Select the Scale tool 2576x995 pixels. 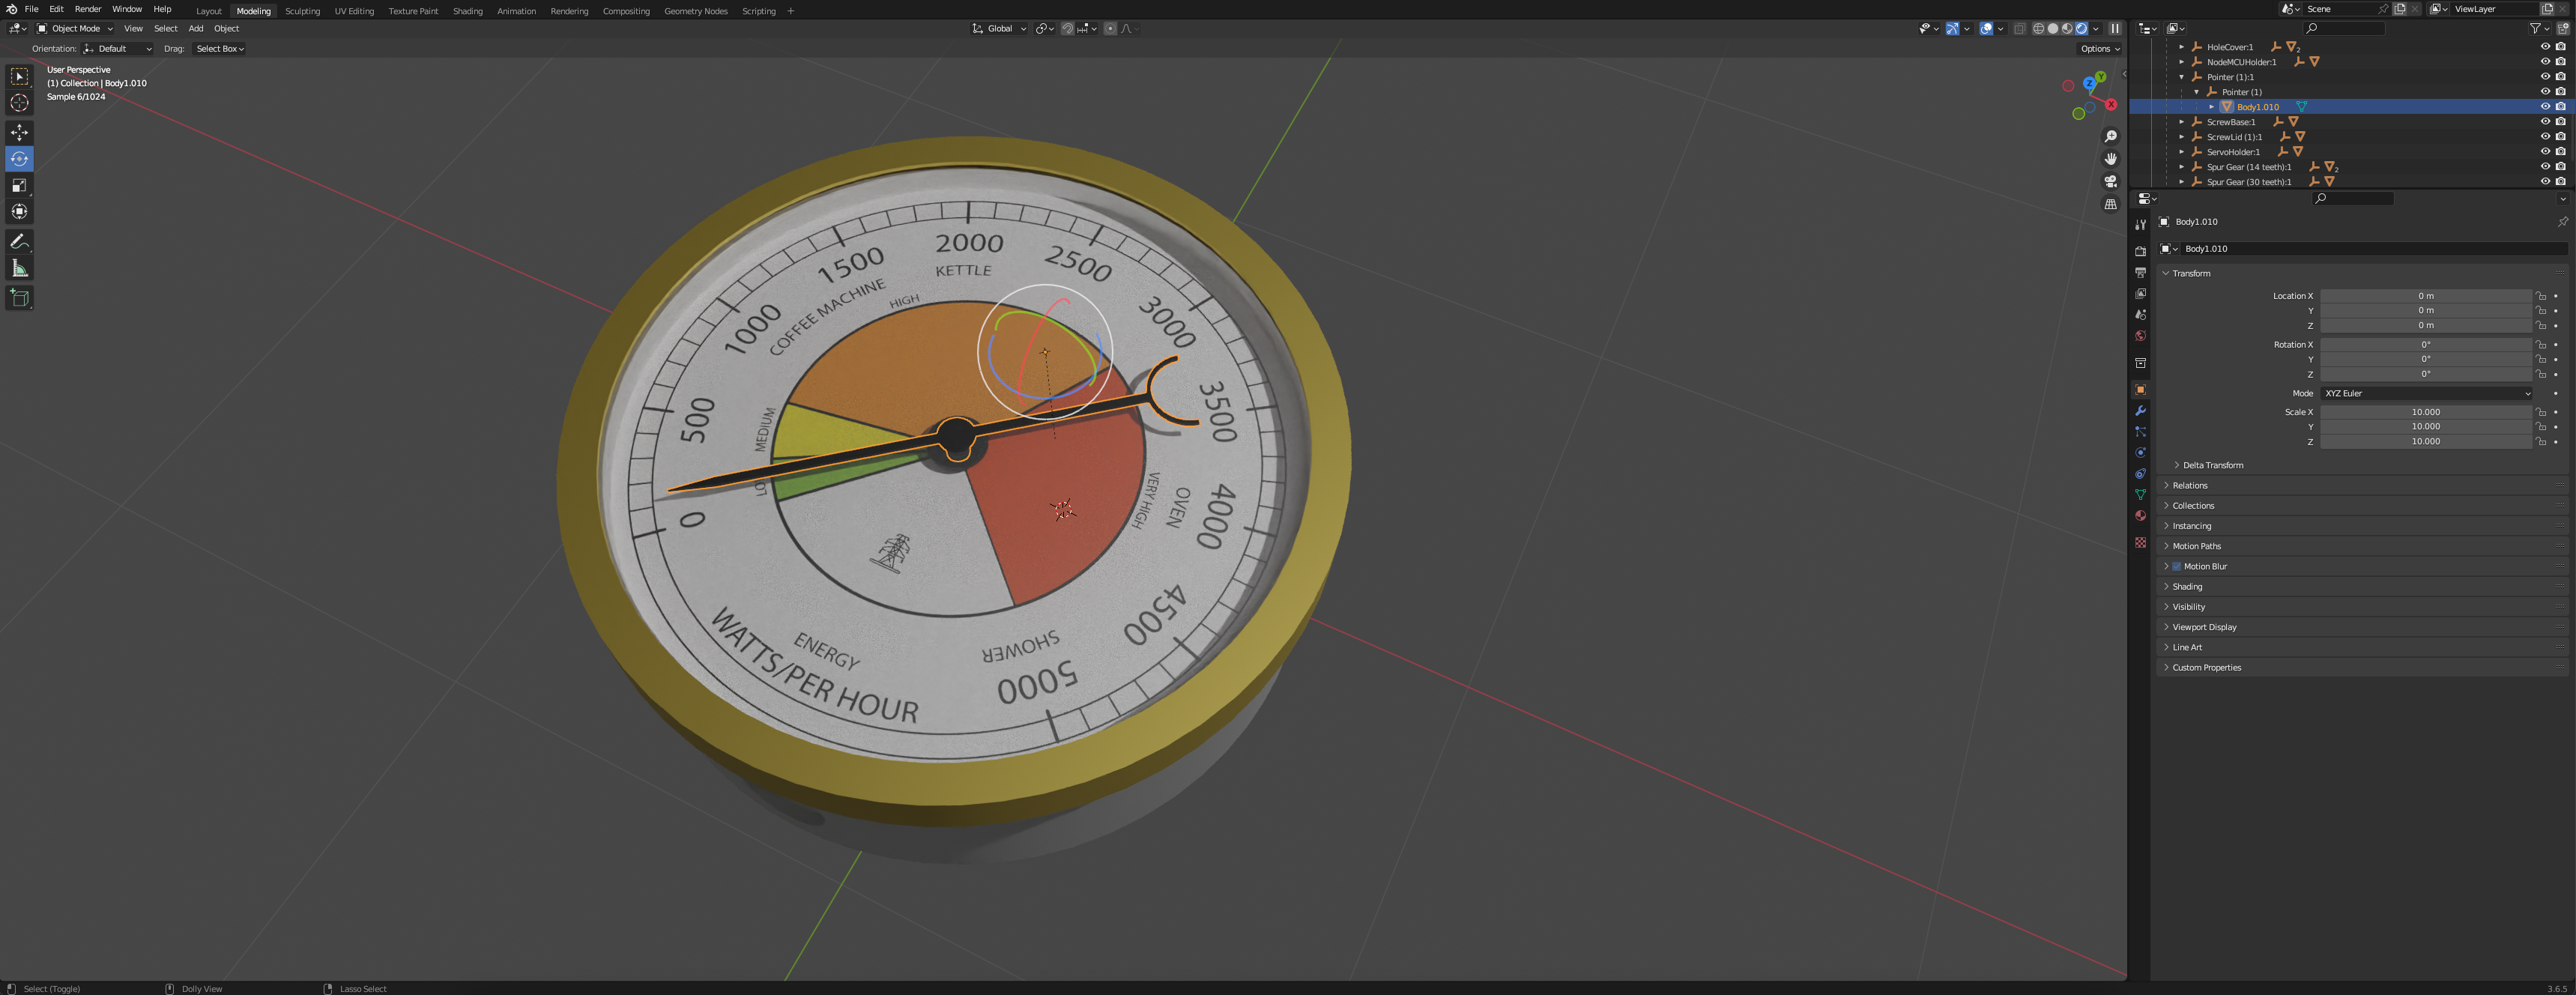tap(19, 185)
